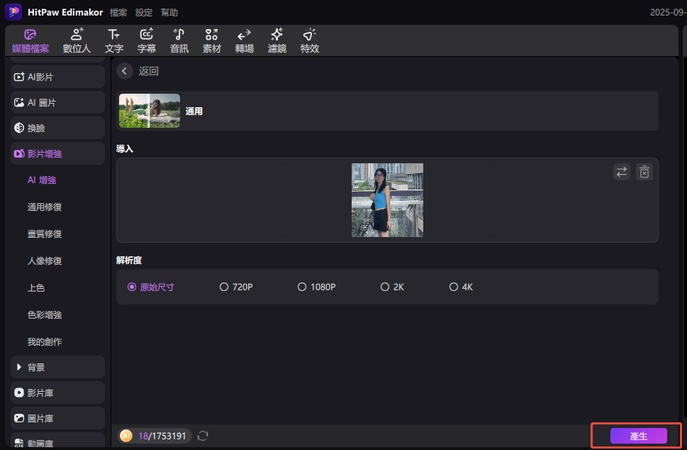Delete the imported image with trash icon

coord(645,172)
